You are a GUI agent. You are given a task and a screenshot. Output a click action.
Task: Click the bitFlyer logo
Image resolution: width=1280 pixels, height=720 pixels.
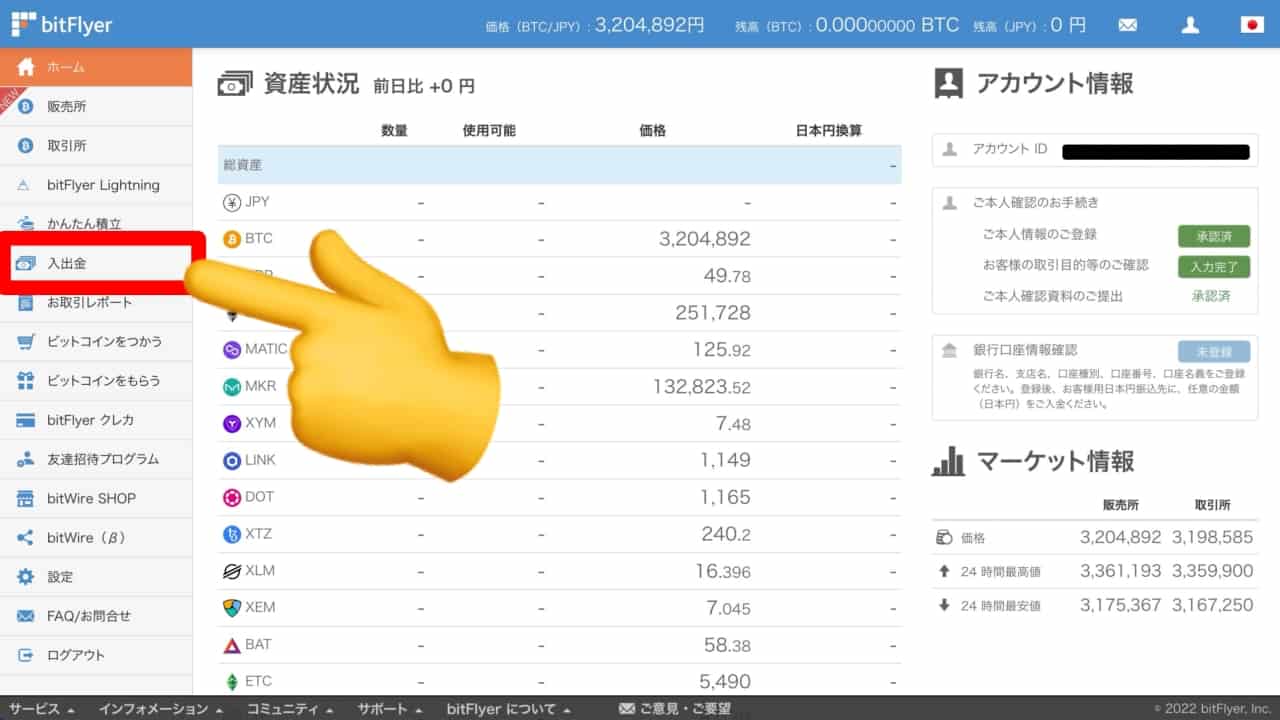point(62,25)
